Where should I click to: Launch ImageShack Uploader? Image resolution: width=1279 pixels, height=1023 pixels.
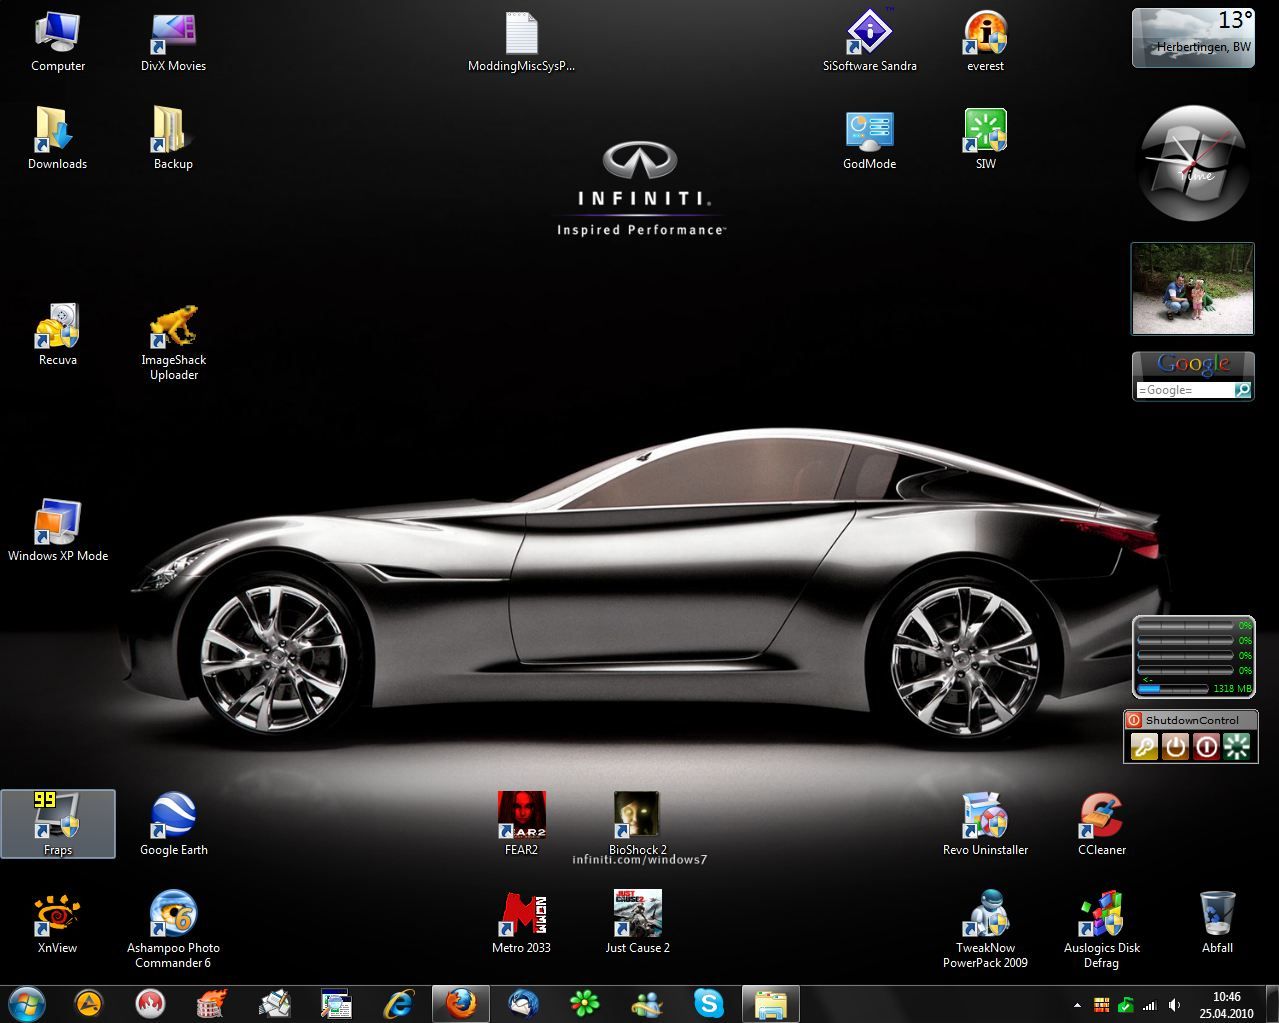tap(173, 342)
